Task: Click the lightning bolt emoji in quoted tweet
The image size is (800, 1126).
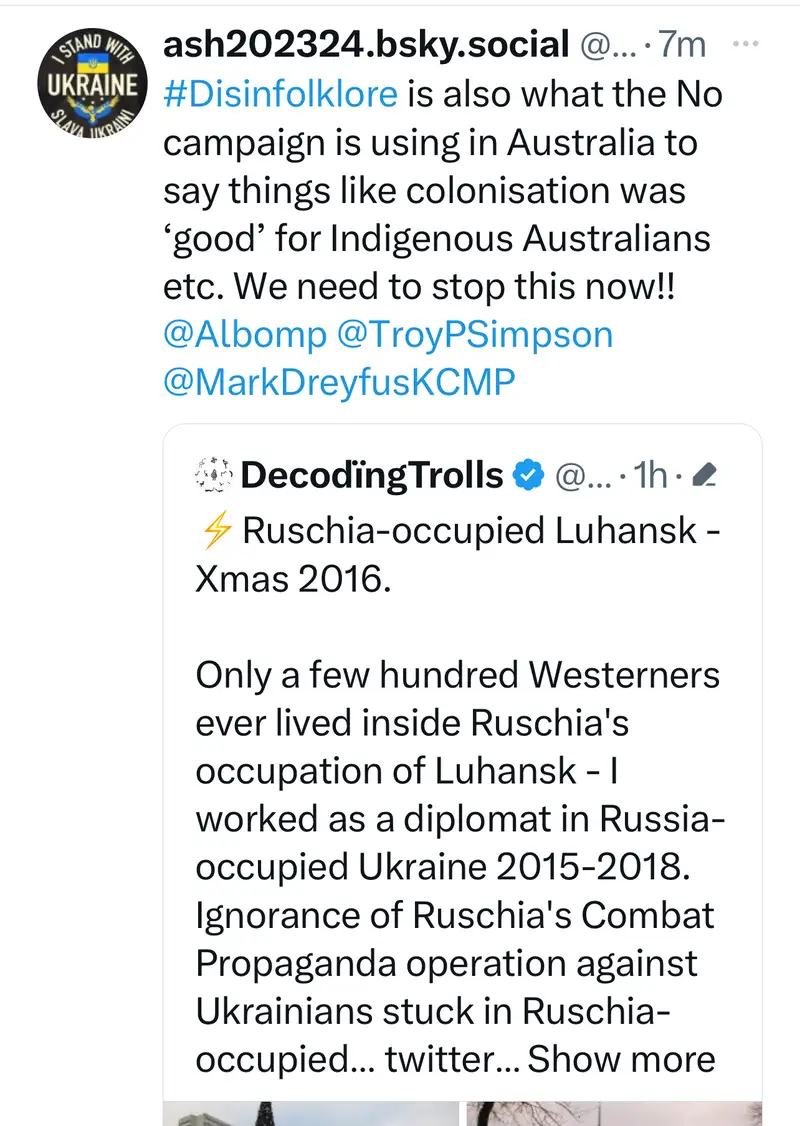Action: 215,531
